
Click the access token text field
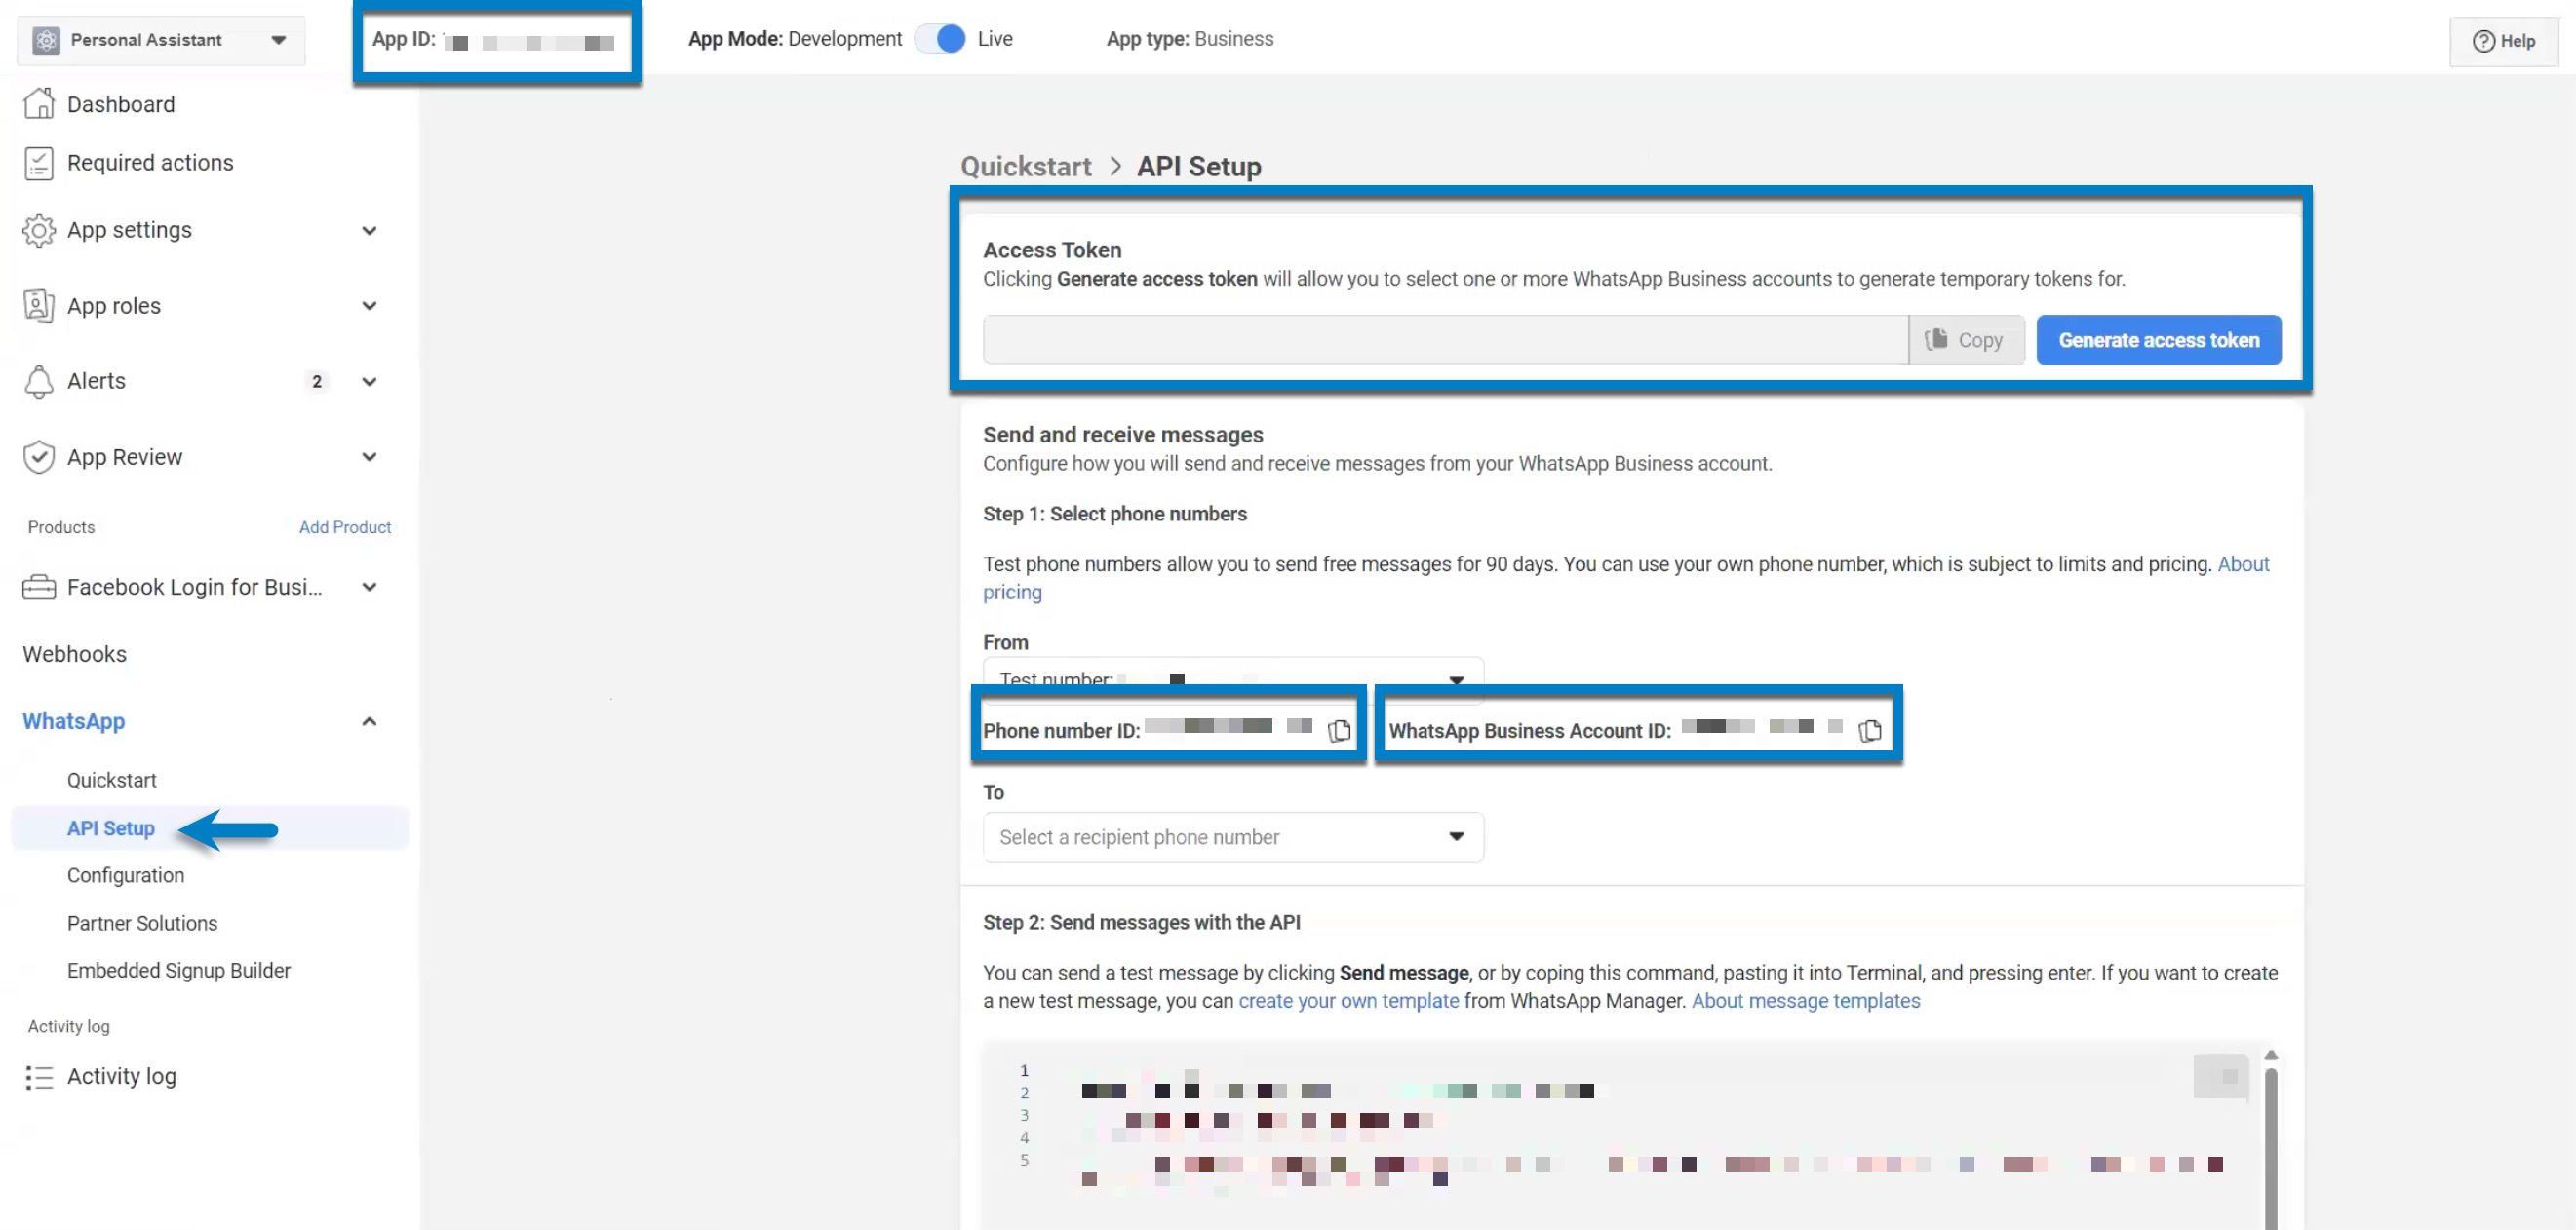[x=1445, y=340]
